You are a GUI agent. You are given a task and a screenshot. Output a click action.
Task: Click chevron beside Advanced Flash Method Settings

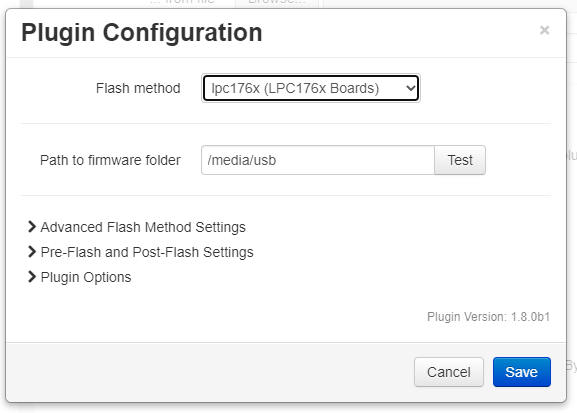pos(32,227)
